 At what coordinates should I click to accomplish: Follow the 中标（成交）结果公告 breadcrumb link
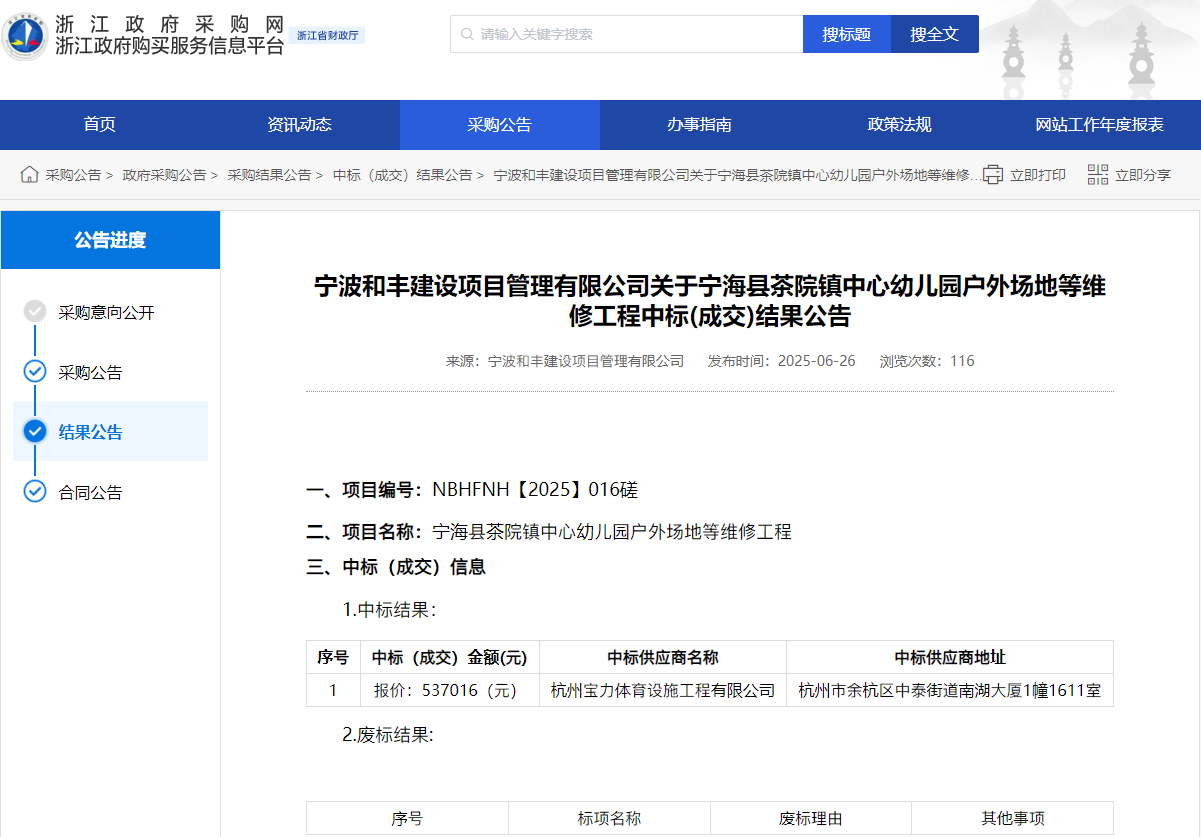point(402,175)
